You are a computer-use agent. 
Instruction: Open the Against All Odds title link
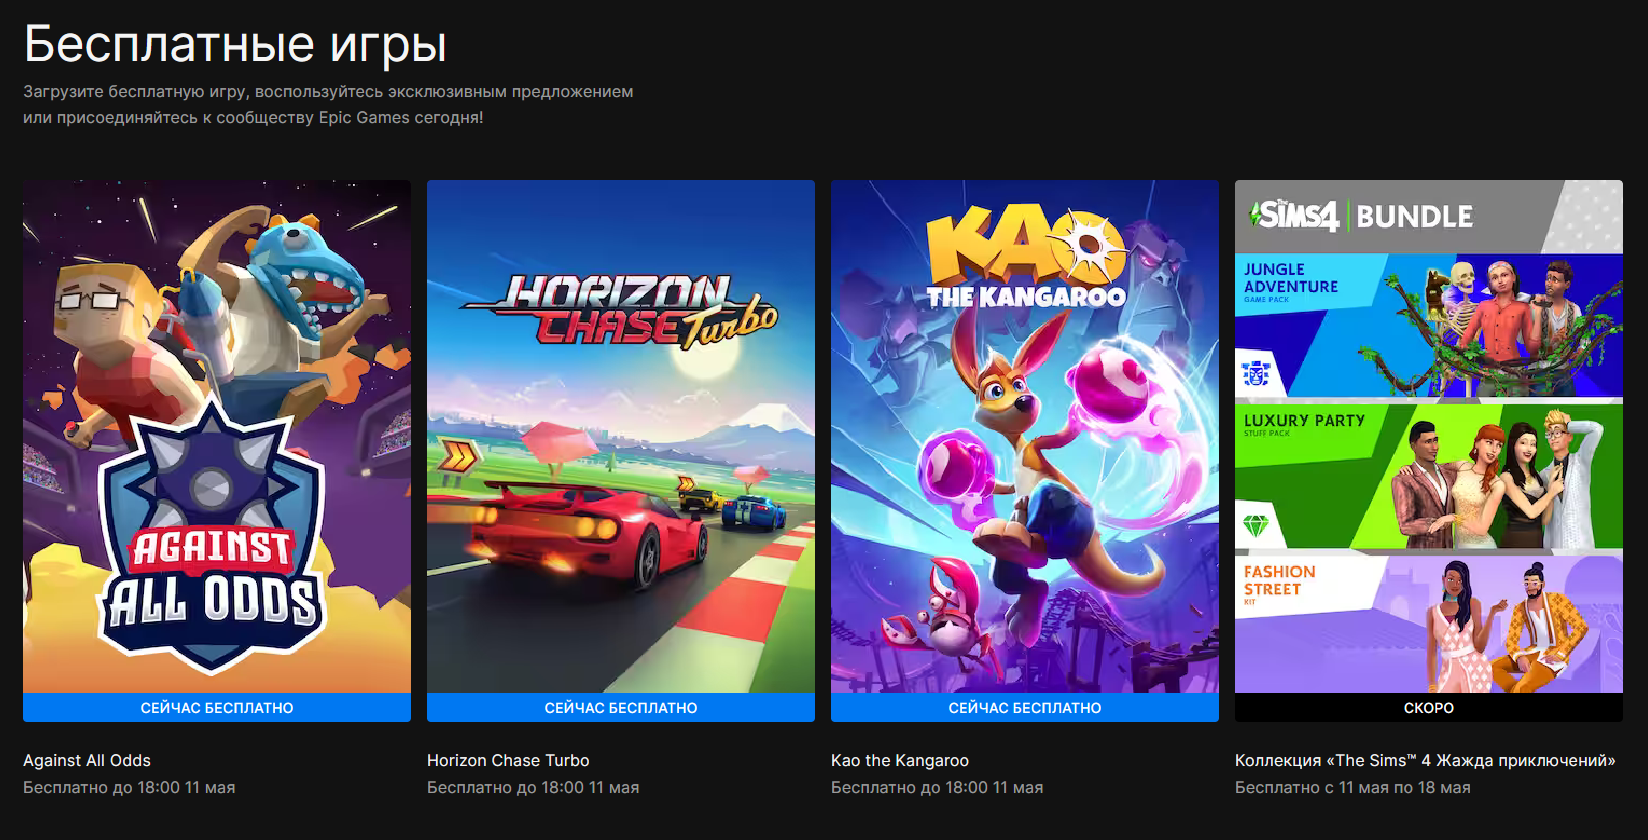[x=87, y=760]
